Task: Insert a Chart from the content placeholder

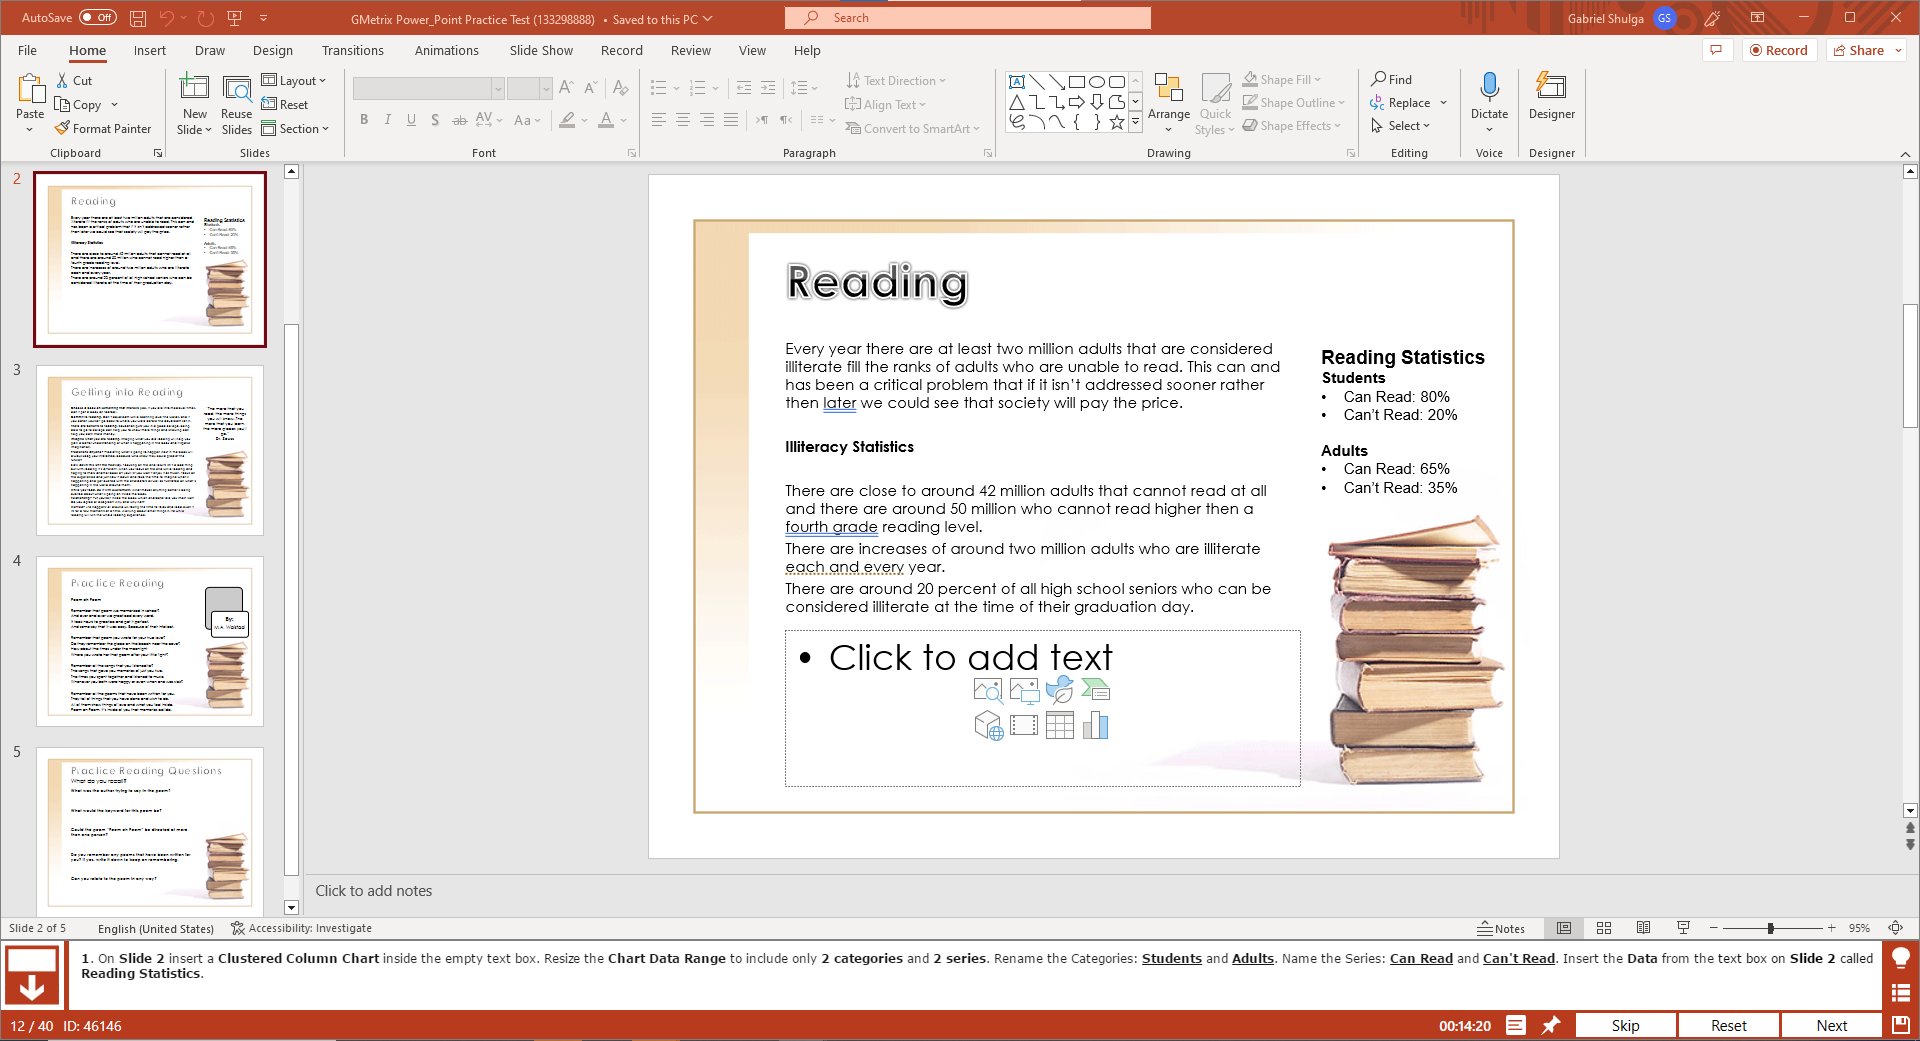Action: tap(1096, 726)
